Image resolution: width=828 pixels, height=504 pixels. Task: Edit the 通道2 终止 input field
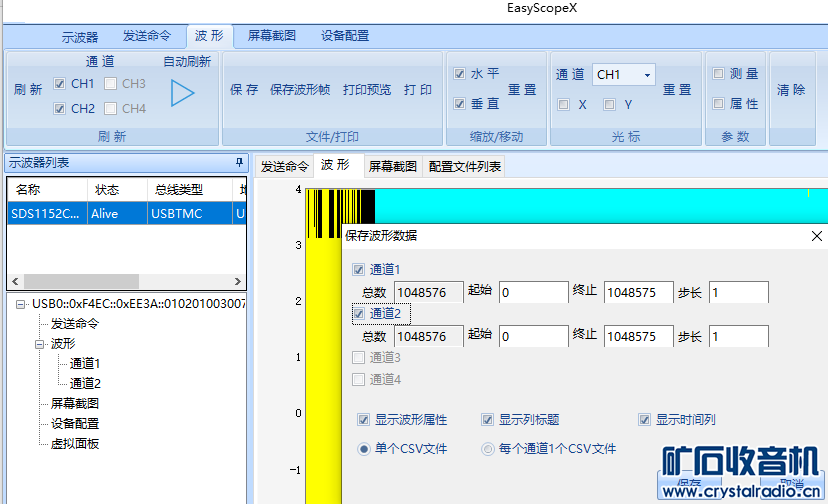638,336
